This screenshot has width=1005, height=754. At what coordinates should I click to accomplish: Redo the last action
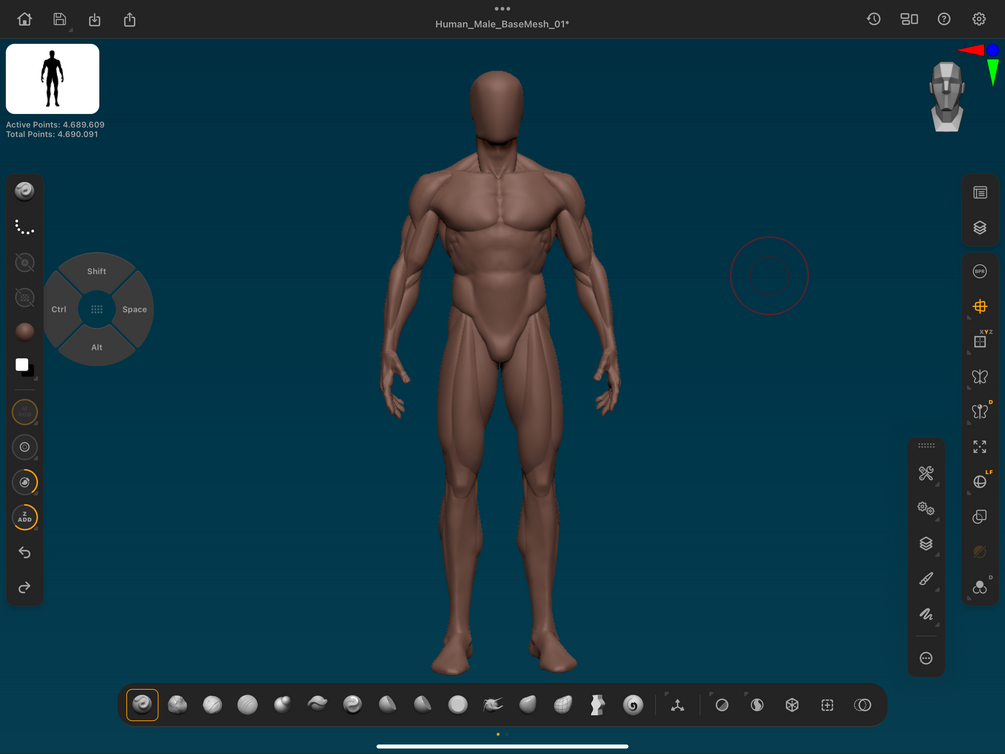pyautogui.click(x=24, y=587)
